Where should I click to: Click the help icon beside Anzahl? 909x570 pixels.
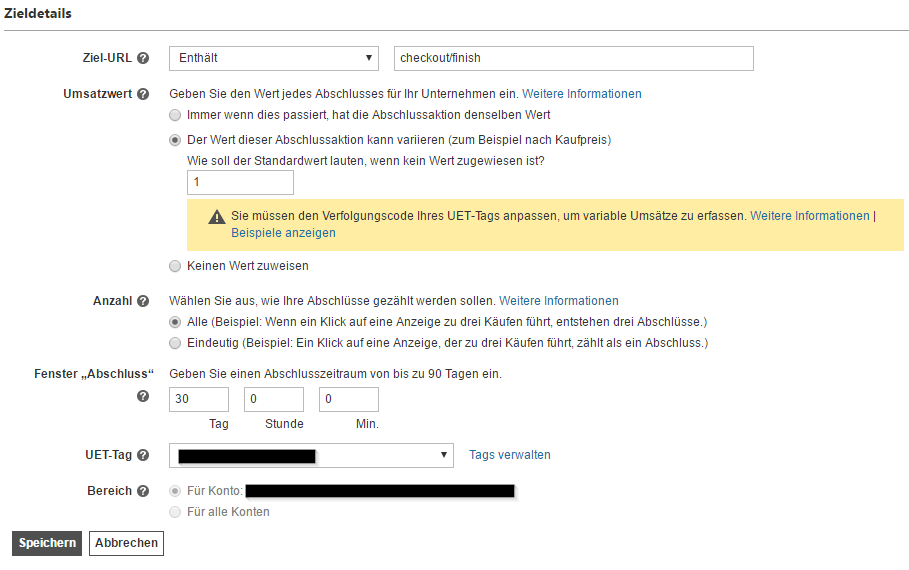(x=144, y=301)
